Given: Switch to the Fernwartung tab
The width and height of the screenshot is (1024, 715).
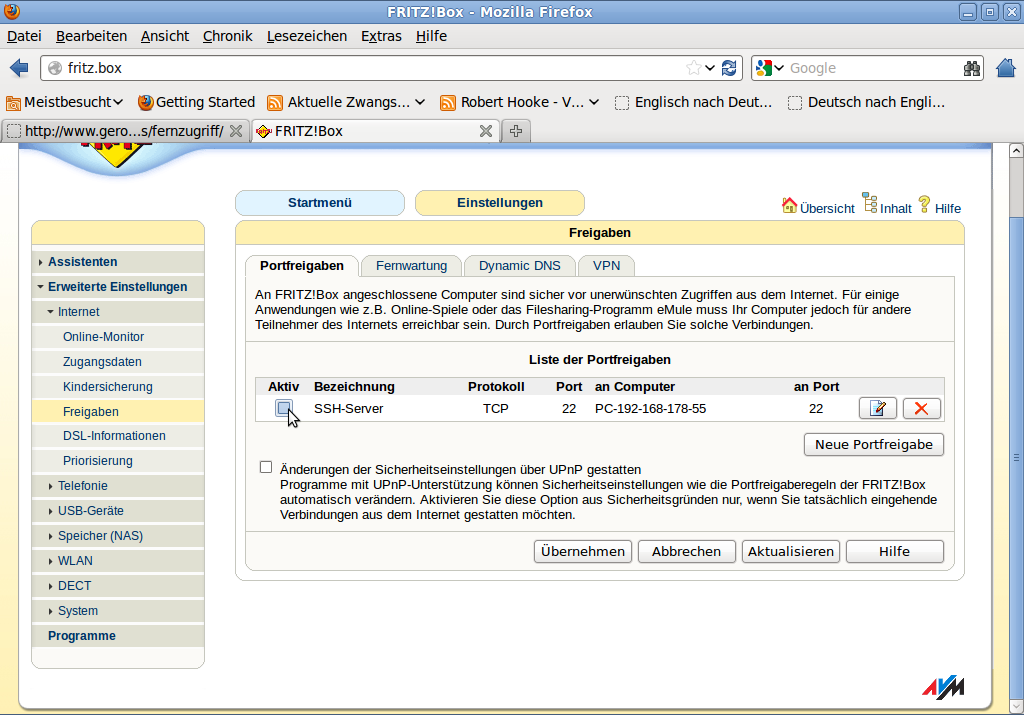Looking at the screenshot, I should point(411,266).
